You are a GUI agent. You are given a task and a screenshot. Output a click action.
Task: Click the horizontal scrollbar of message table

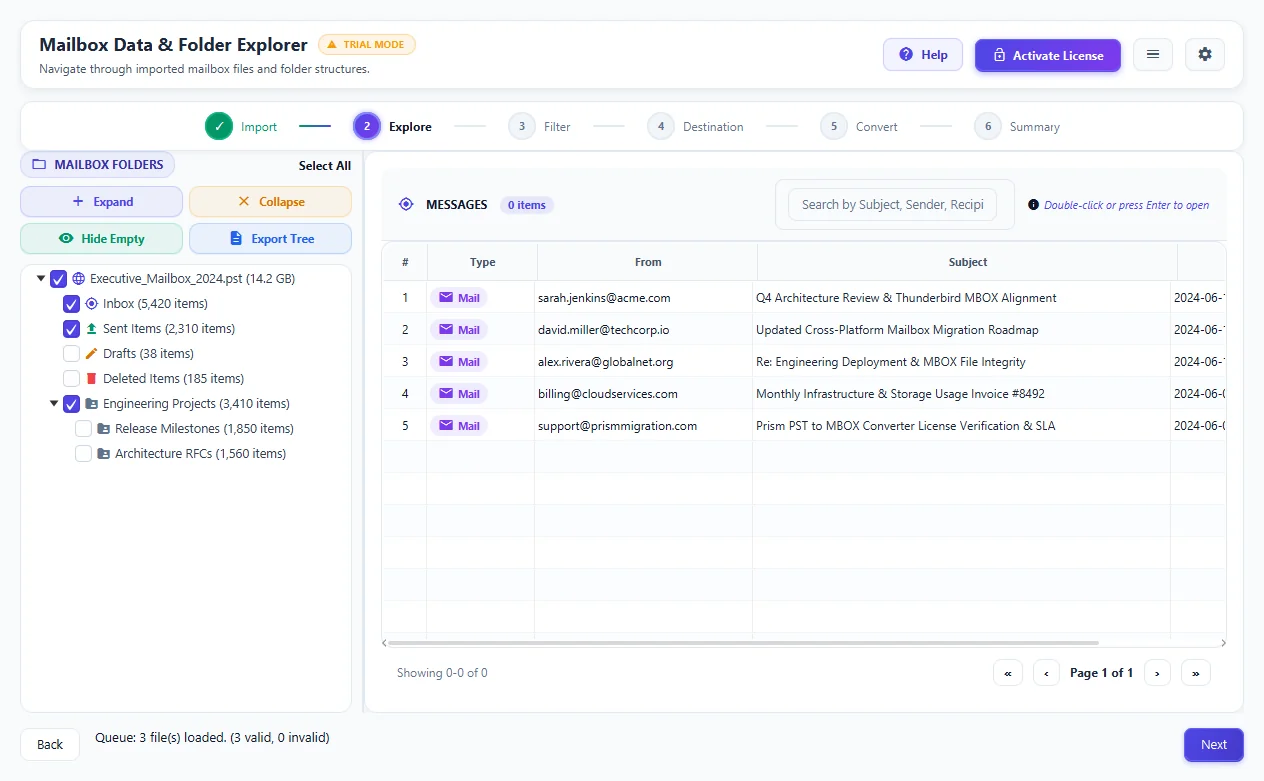pos(743,643)
